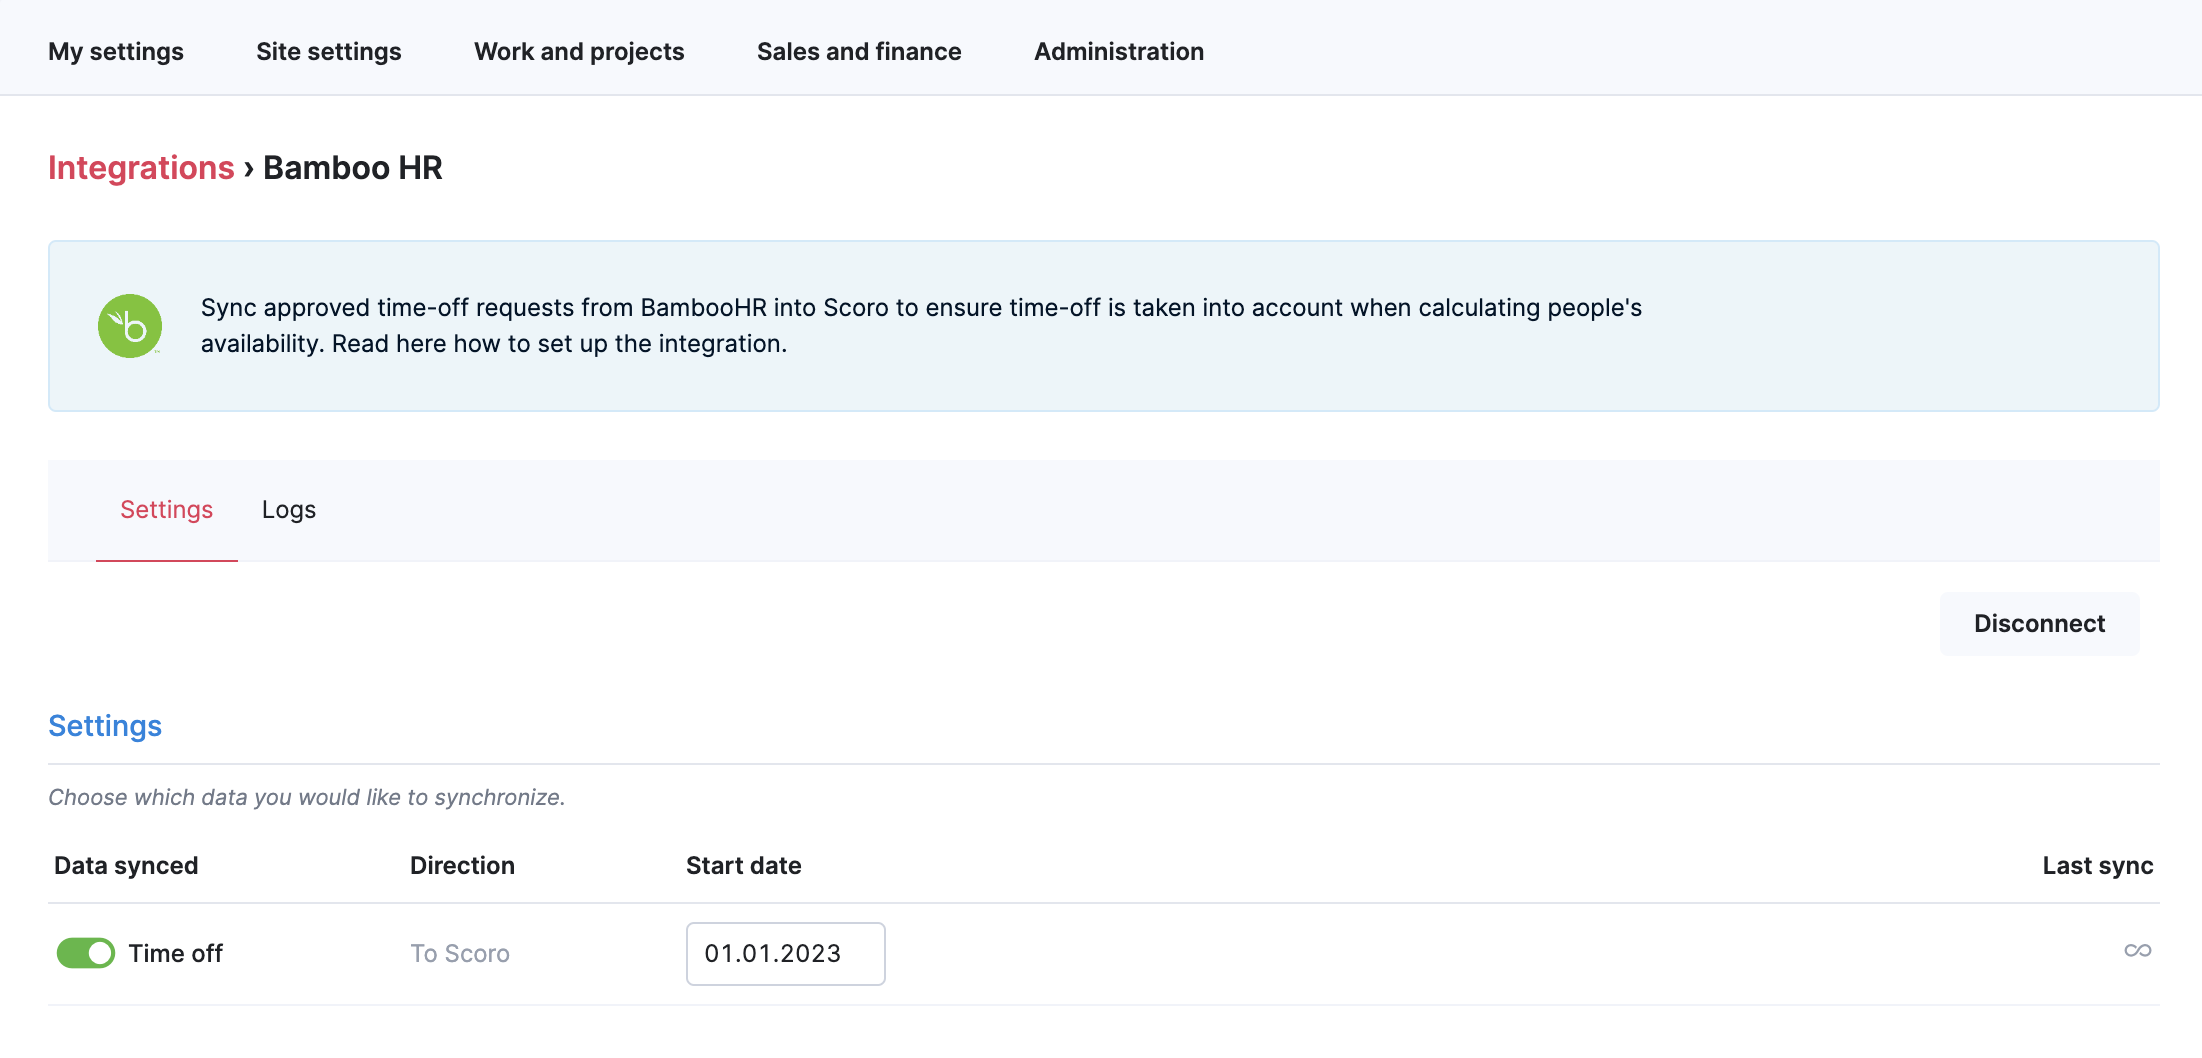Select the red Settings tab

[x=167, y=510]
